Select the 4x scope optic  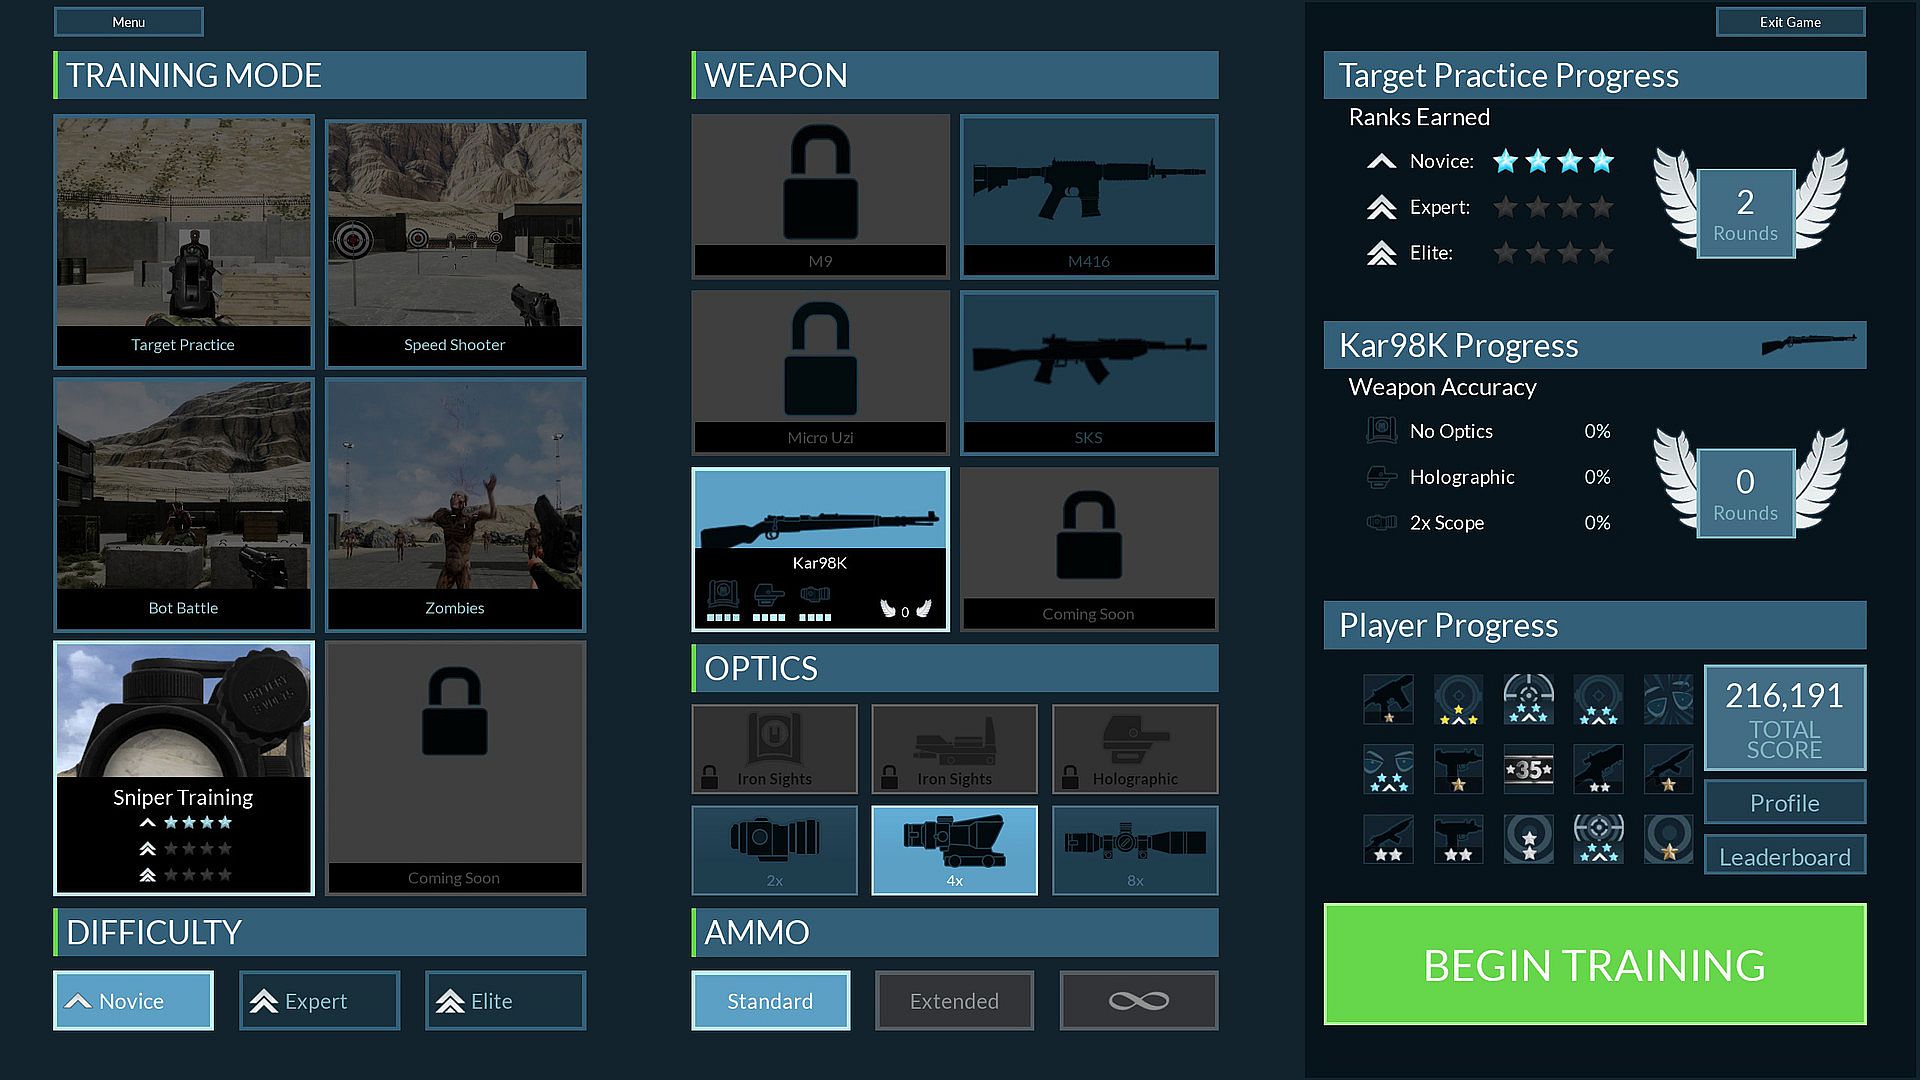pyautogui.click(x=954, y=849)
